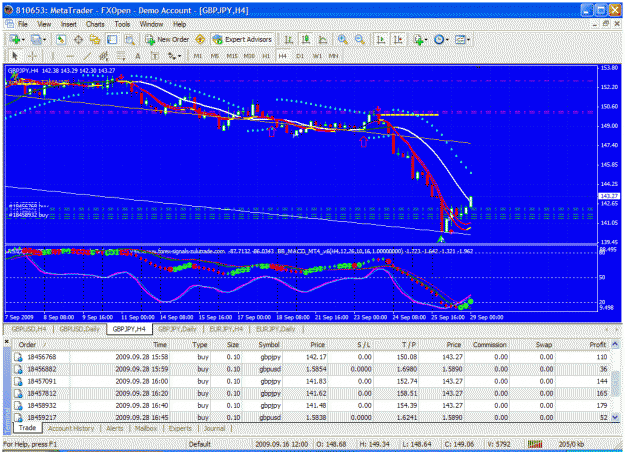Toggle the Auto Scroll chart icon

(x=381, y=39)
